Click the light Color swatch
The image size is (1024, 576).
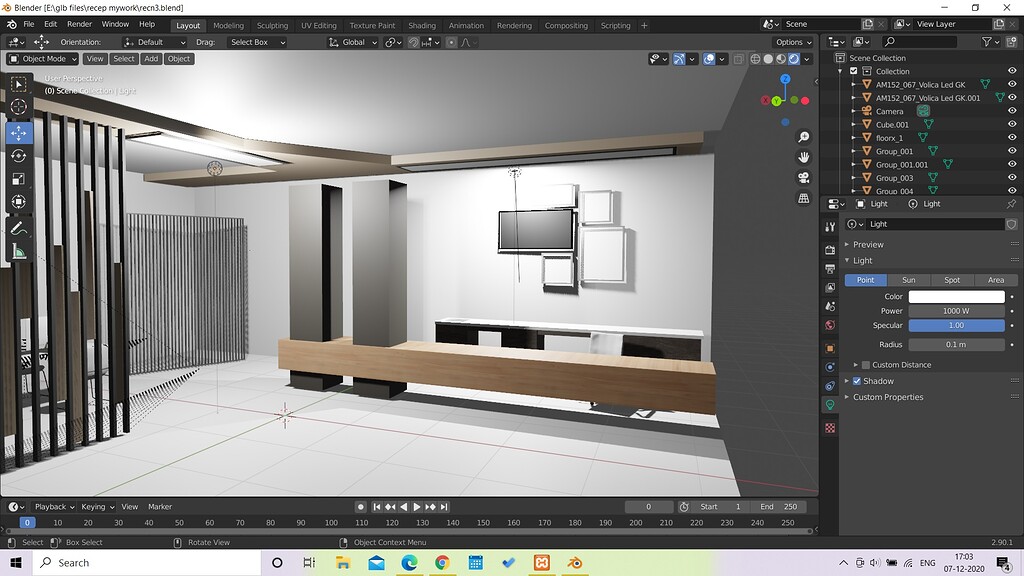(x=957, y=296)
